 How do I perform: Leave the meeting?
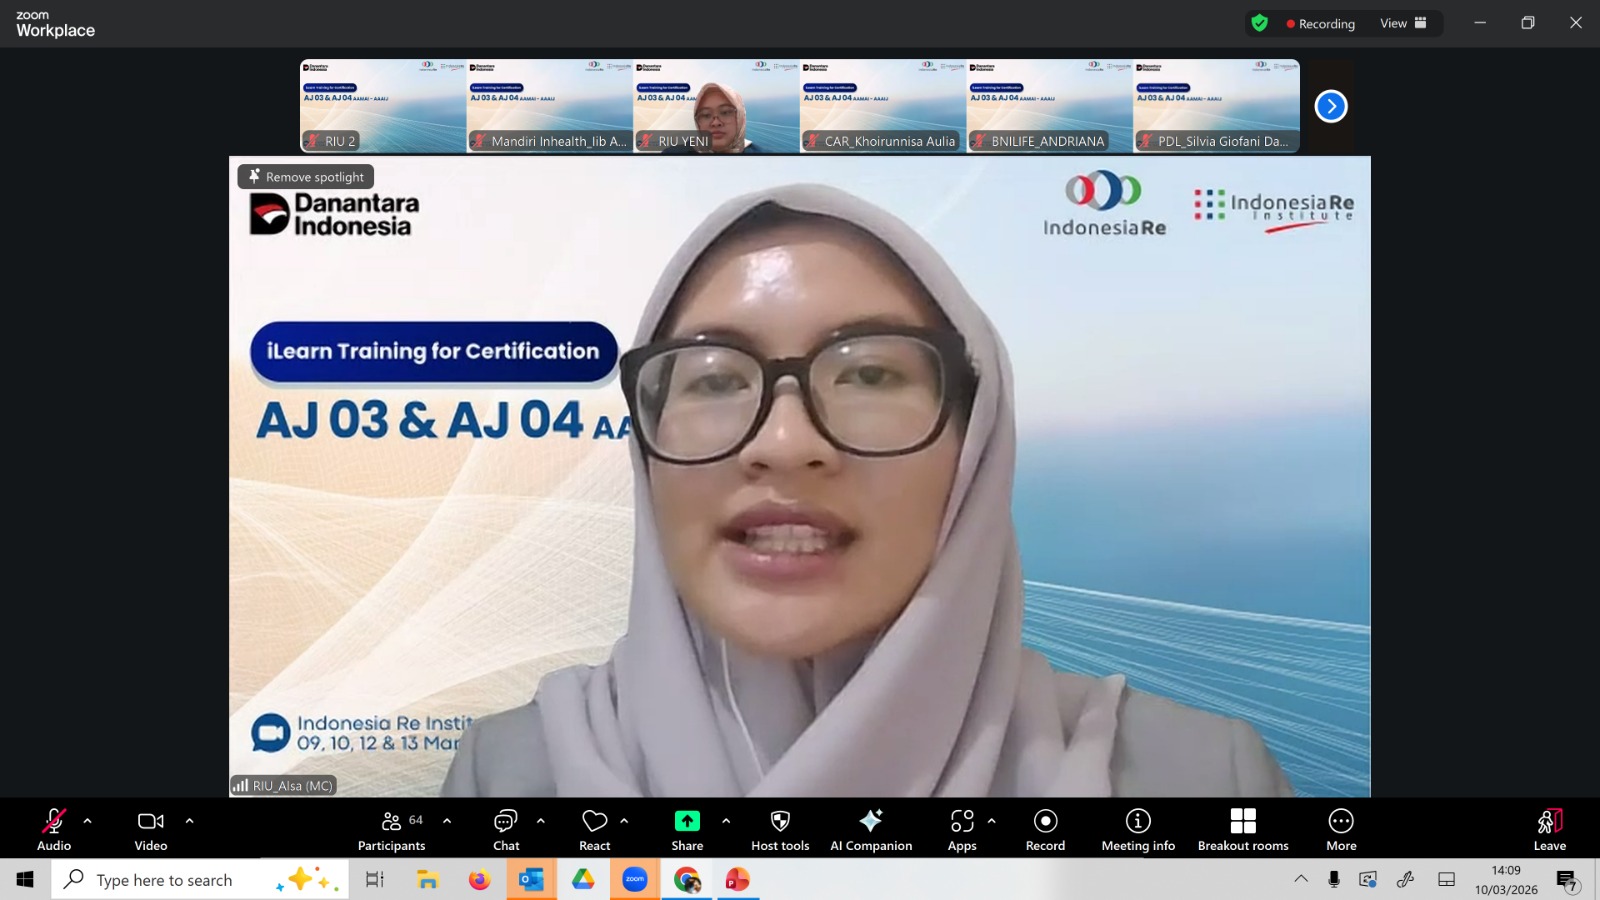pos(1549,830)
